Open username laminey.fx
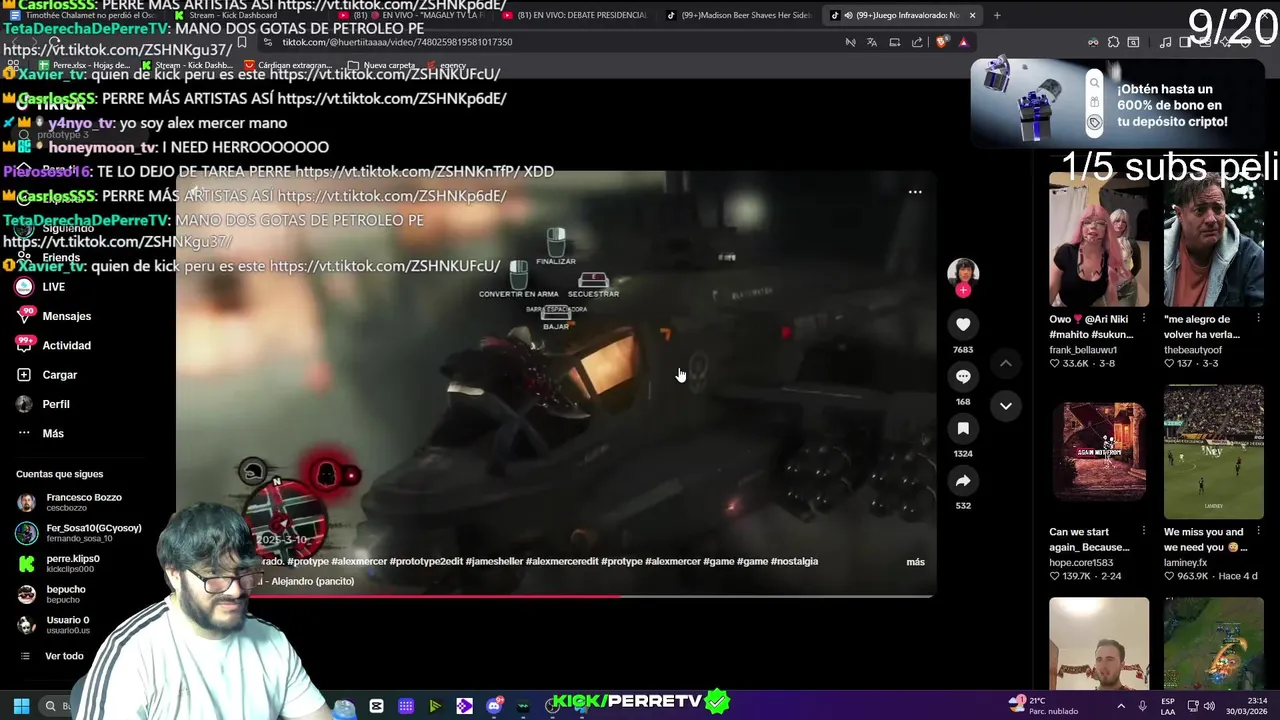 [x=1185, y=563]
